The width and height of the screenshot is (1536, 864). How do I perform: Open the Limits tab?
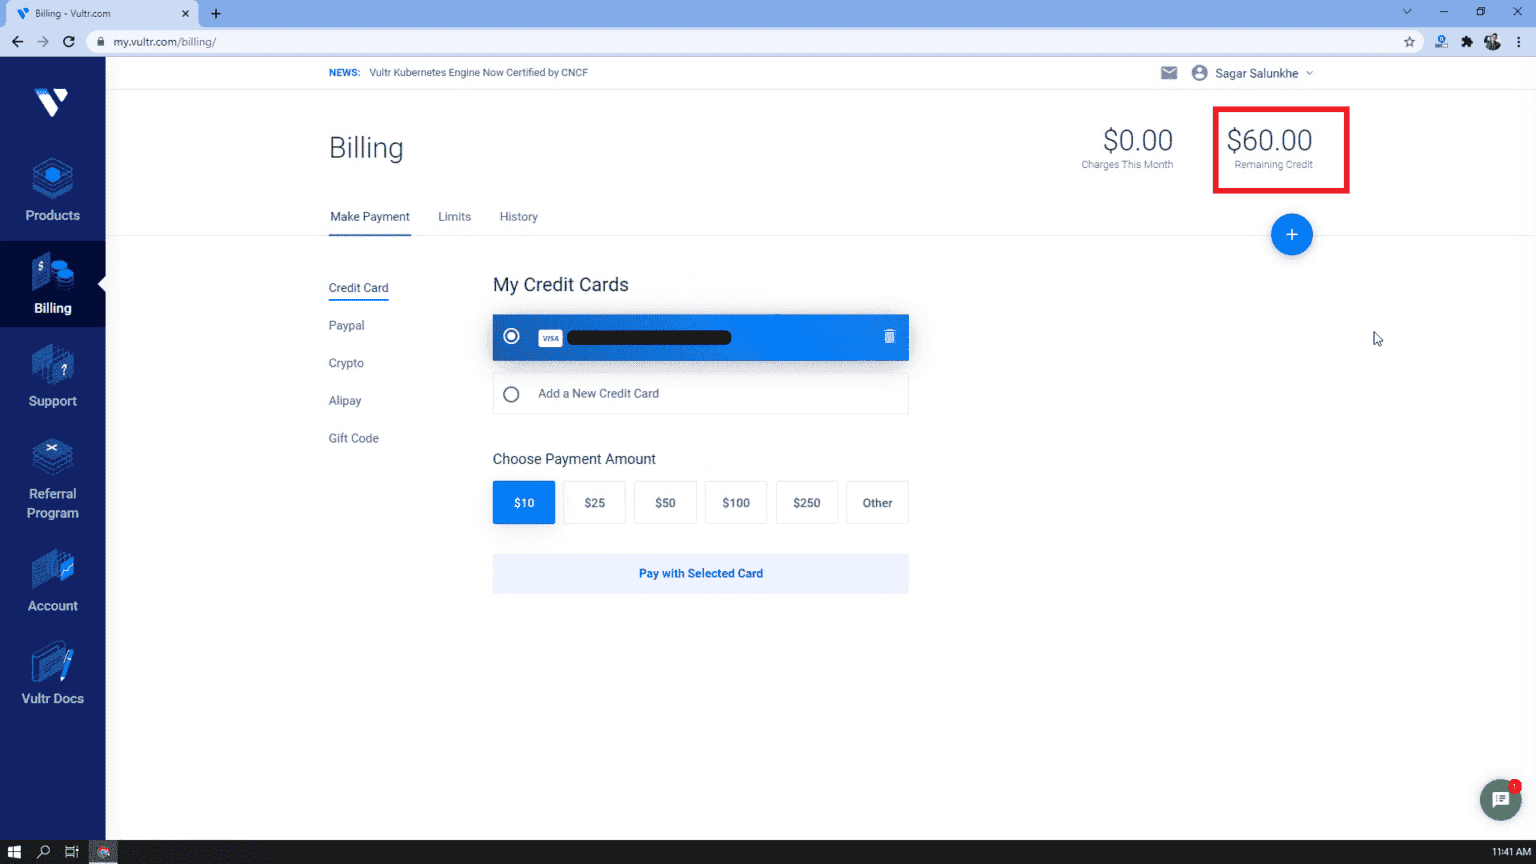point(454,217)
